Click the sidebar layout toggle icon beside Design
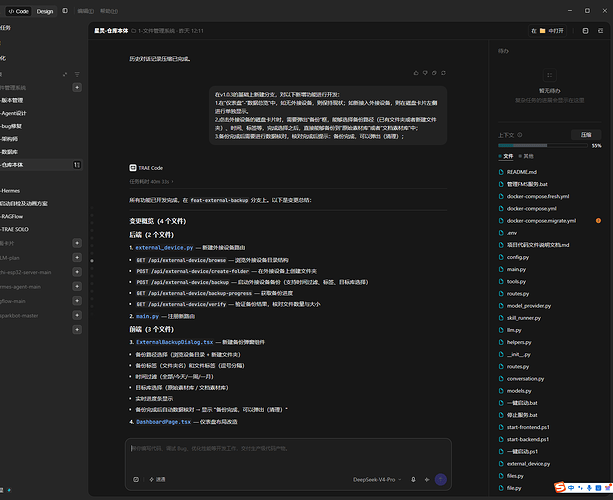This screenshot has height=500, width=613. 65,11
